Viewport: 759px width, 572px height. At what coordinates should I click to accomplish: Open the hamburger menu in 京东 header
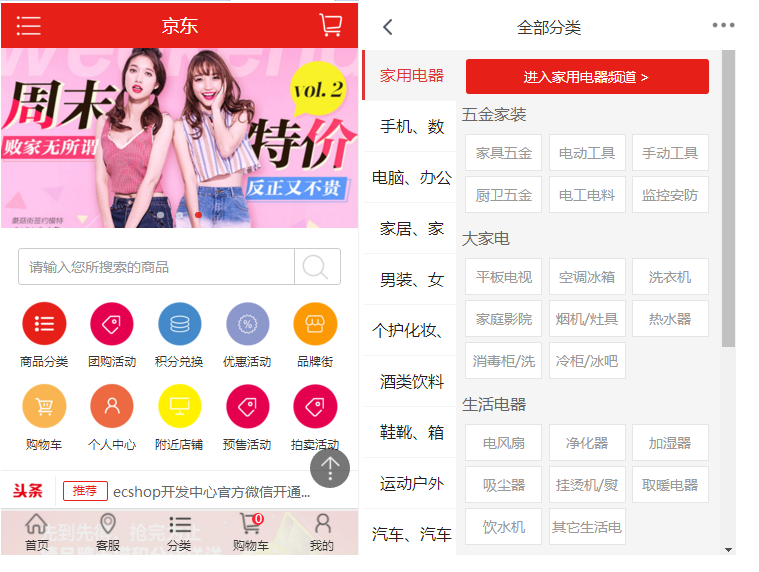point(28,26)
